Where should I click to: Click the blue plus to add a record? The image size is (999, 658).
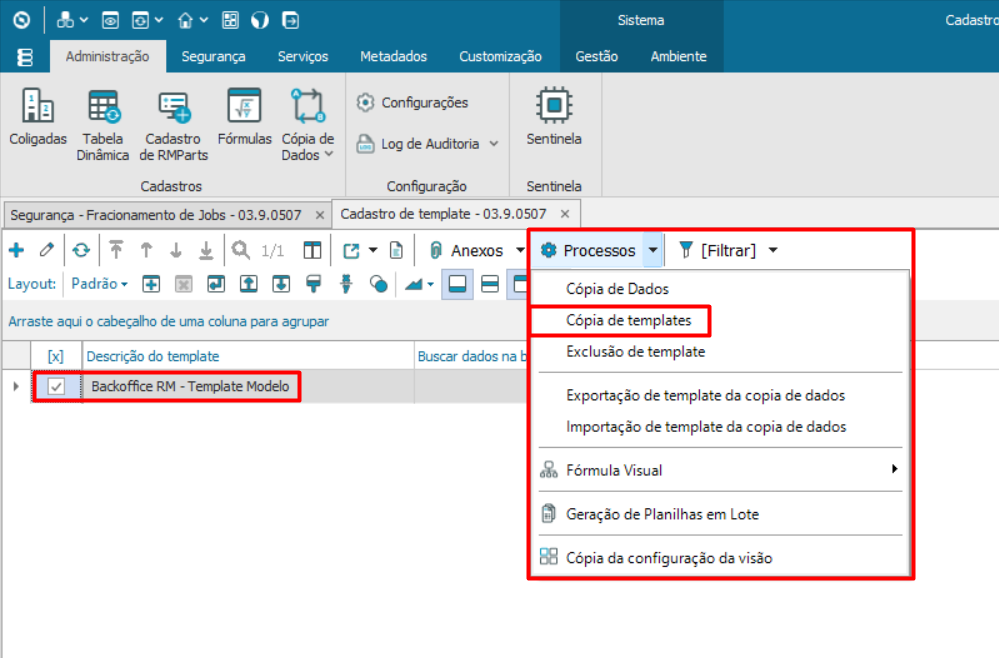tap(17, 250)
